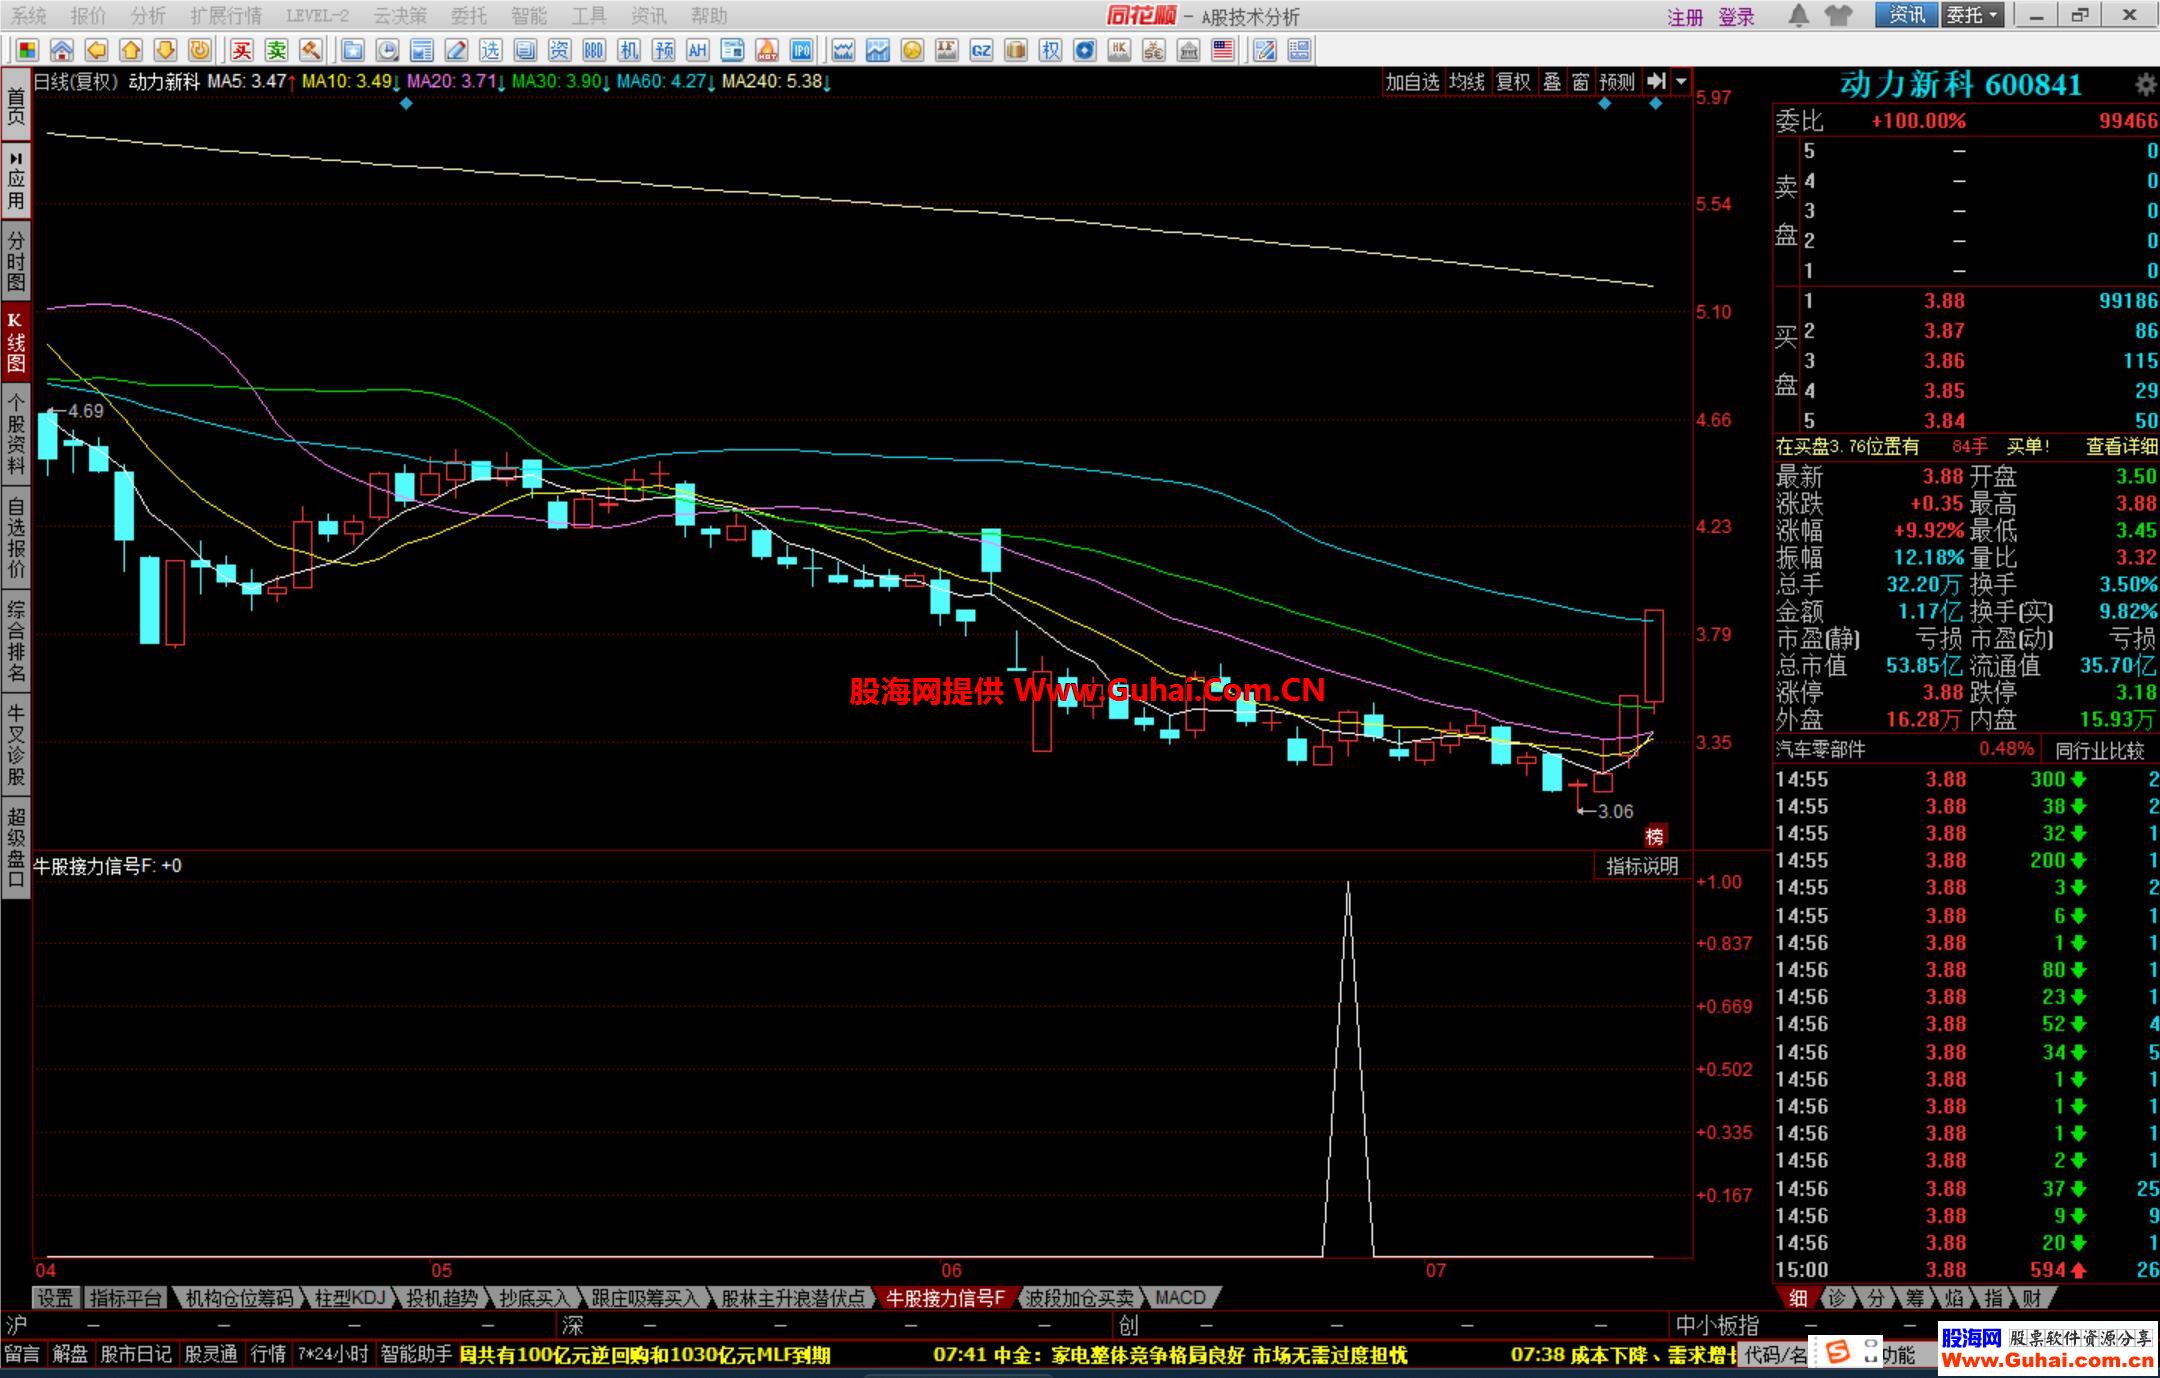Image resolution: width=2160 pixels, height=1378 pixels.
Task: Open dropdown arrow beside chart jump button
Action: pos(1681,82)
